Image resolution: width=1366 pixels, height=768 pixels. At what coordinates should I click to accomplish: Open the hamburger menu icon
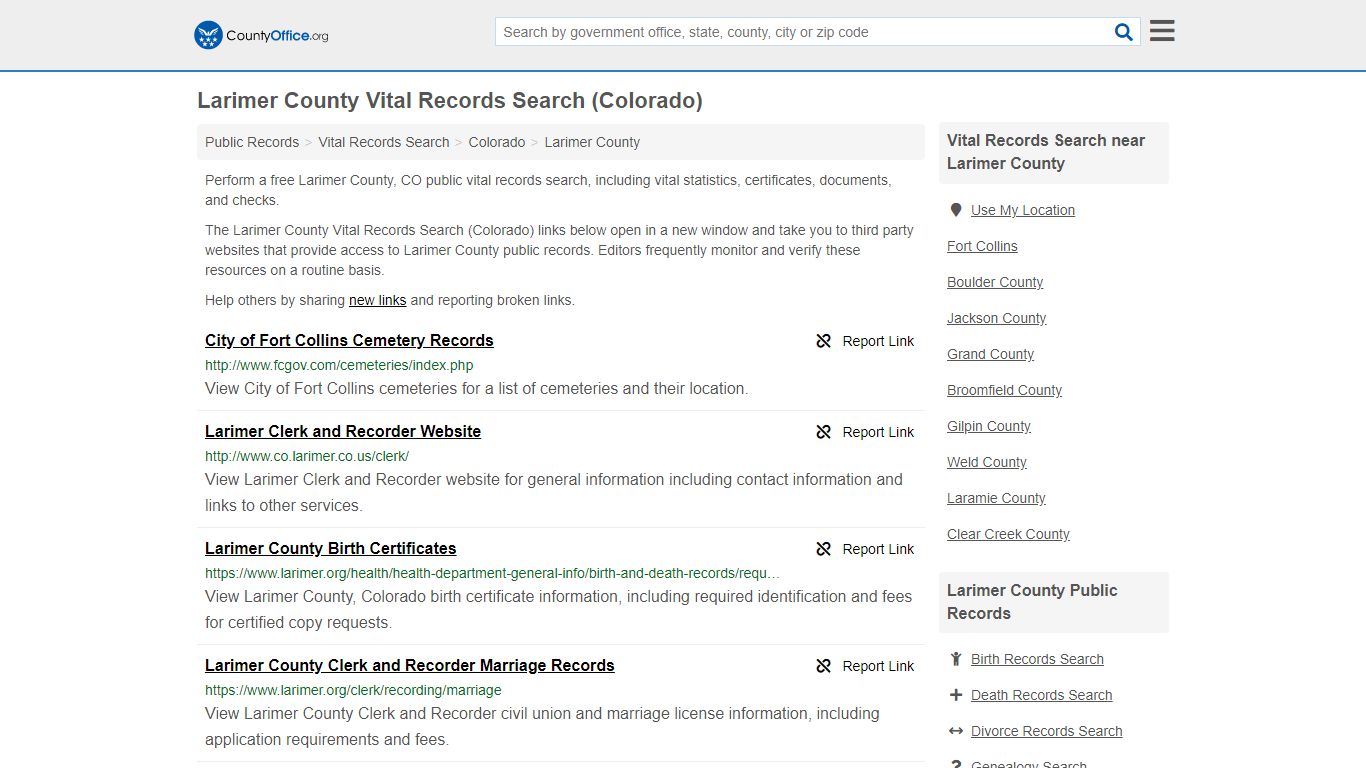[x=1162, y=31]
